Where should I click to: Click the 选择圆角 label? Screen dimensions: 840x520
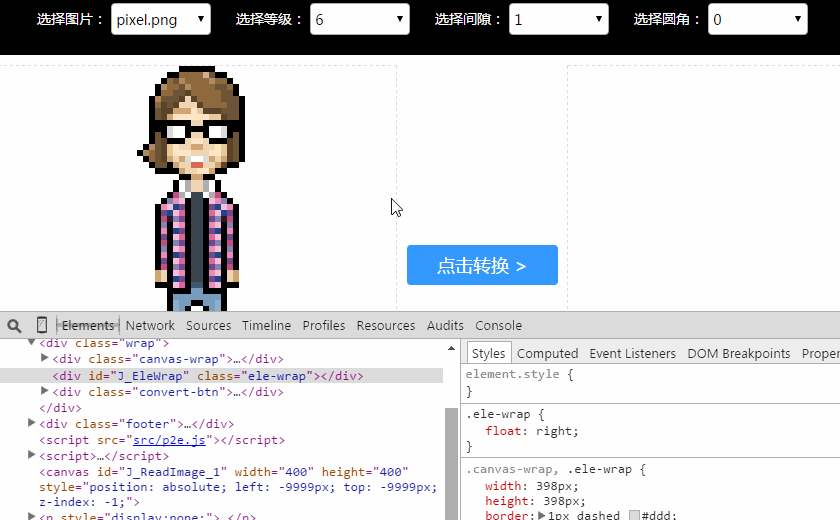click(668, 20)
